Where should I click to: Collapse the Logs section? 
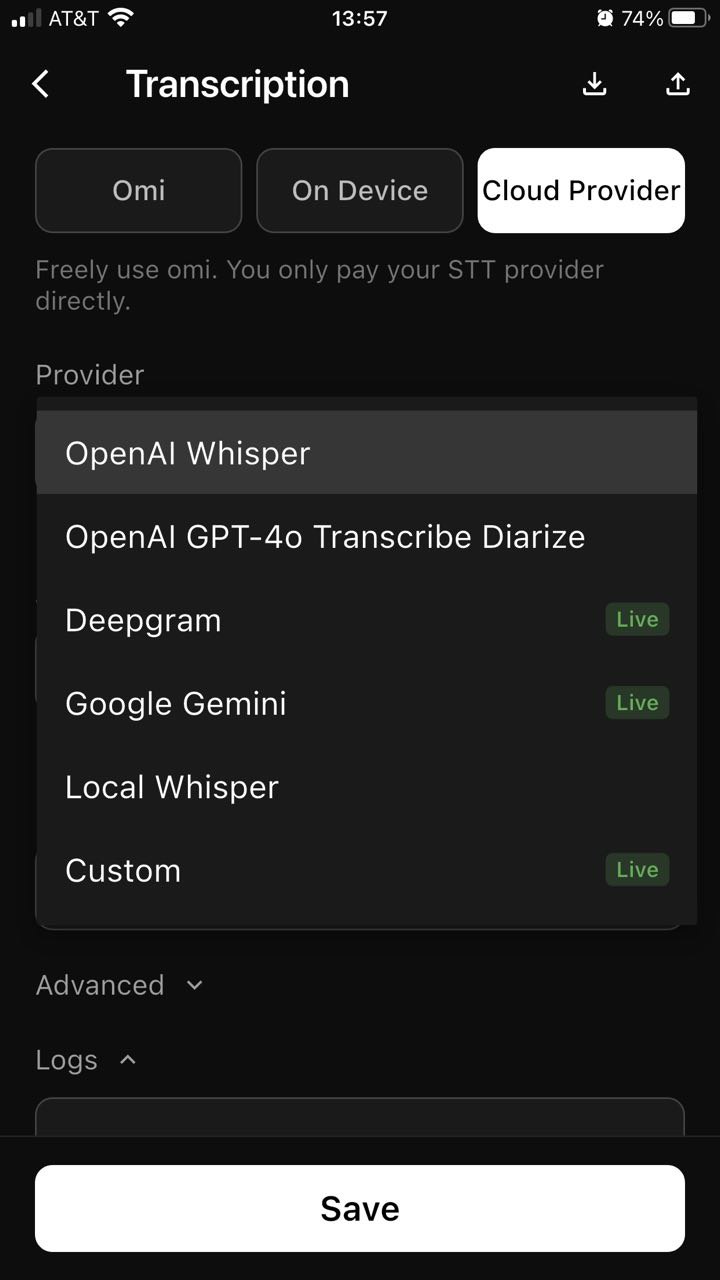pyautogui.click(x=86, y=1060)
